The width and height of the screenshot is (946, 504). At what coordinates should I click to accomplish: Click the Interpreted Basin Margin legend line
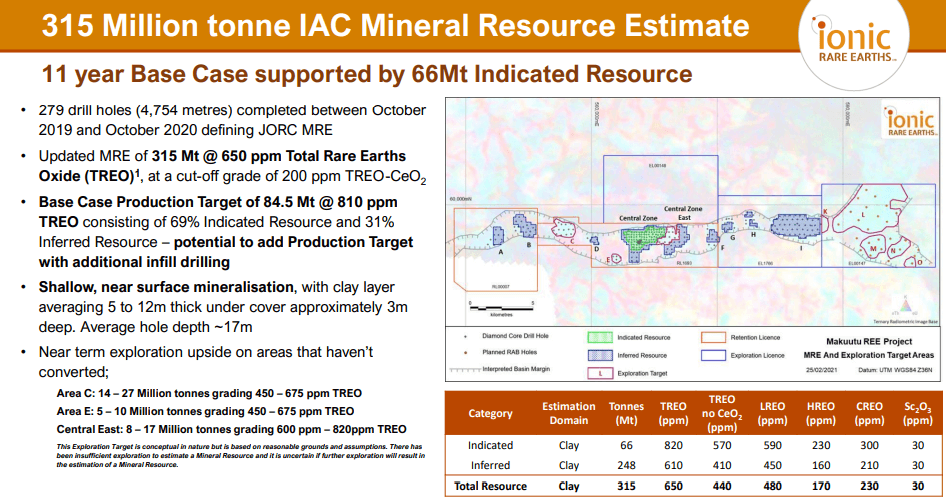pyautogui.click(x=465, y=369)
